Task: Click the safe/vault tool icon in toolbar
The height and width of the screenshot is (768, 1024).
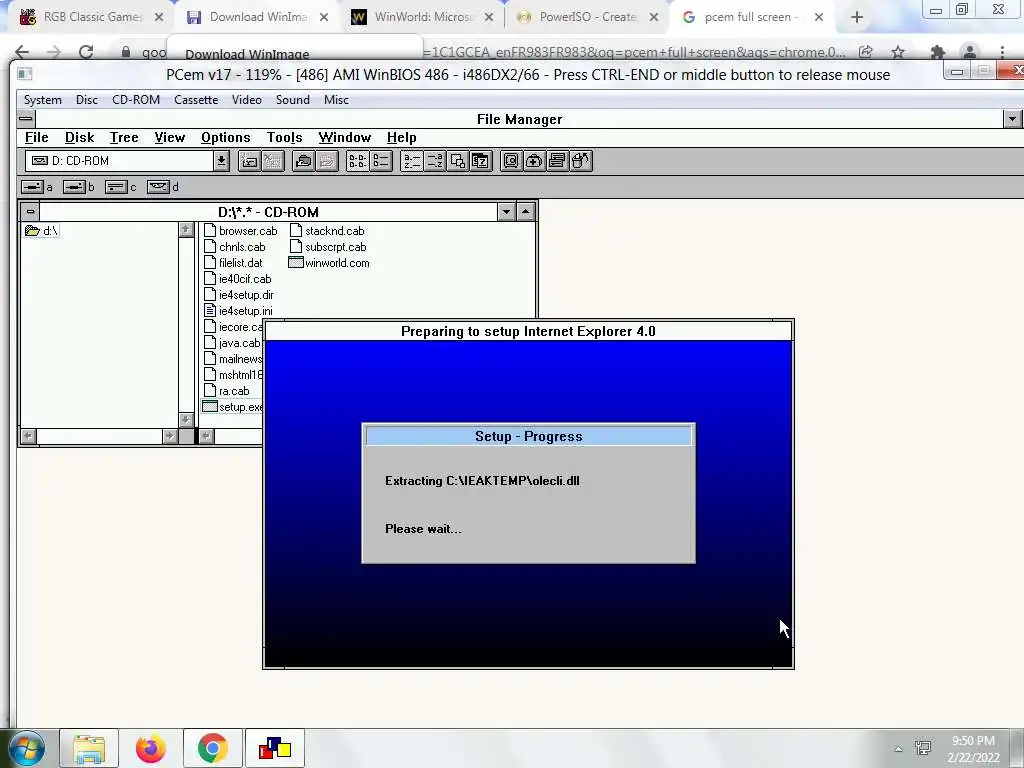Action: click(511, 161)
